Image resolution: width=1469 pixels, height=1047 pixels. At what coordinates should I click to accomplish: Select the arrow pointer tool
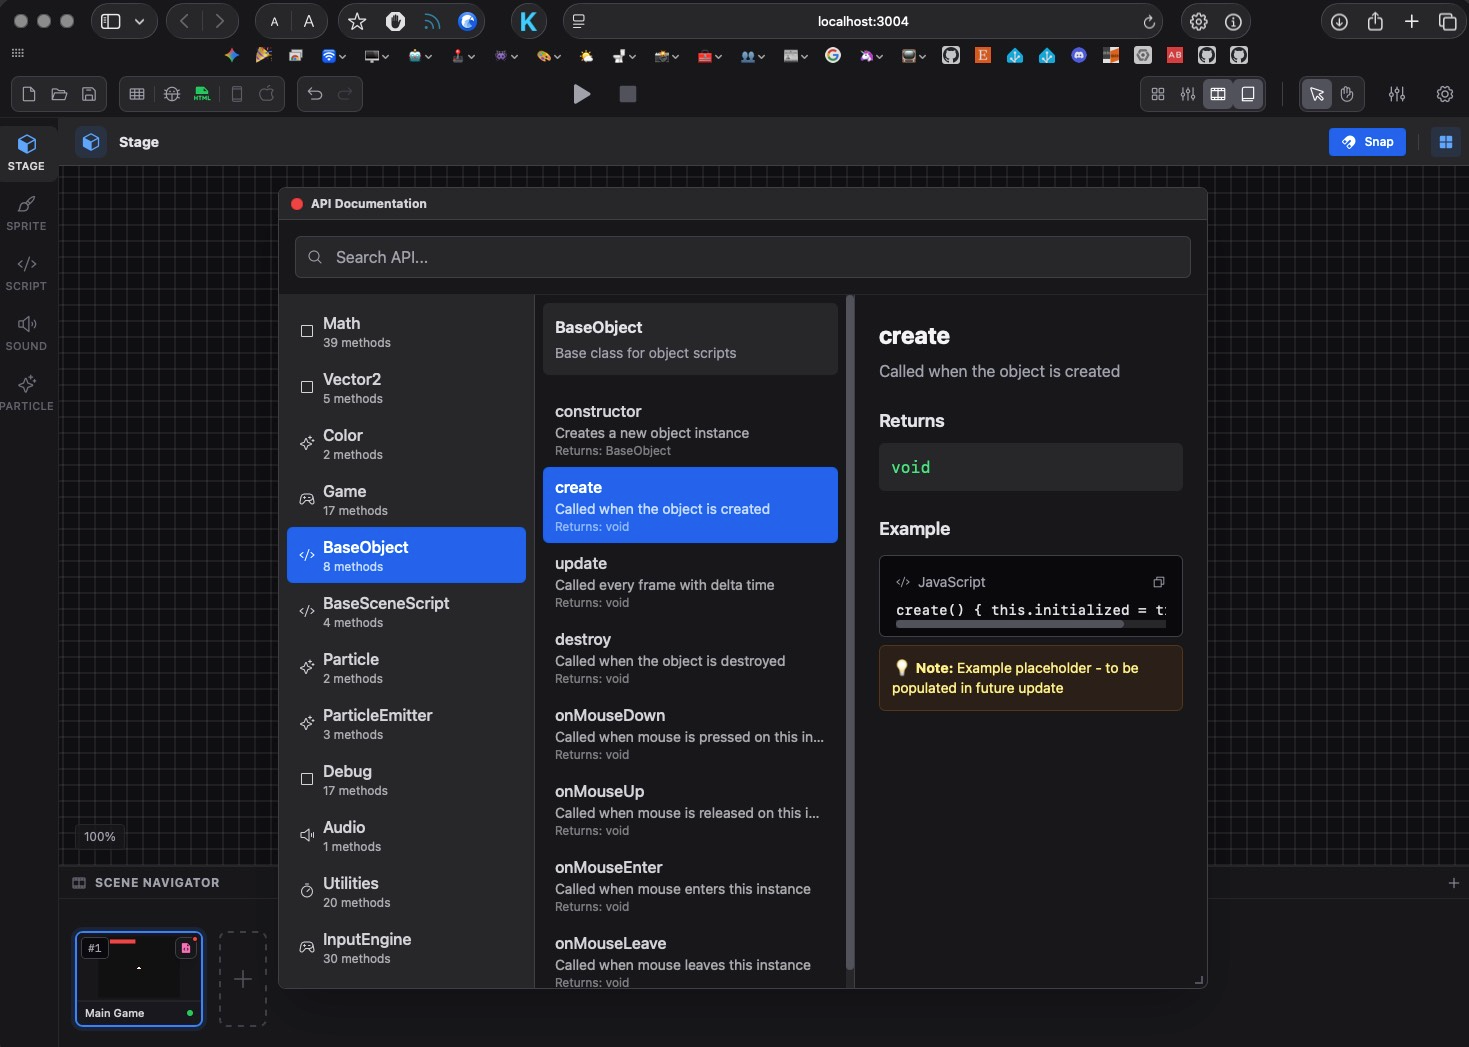1317,94
